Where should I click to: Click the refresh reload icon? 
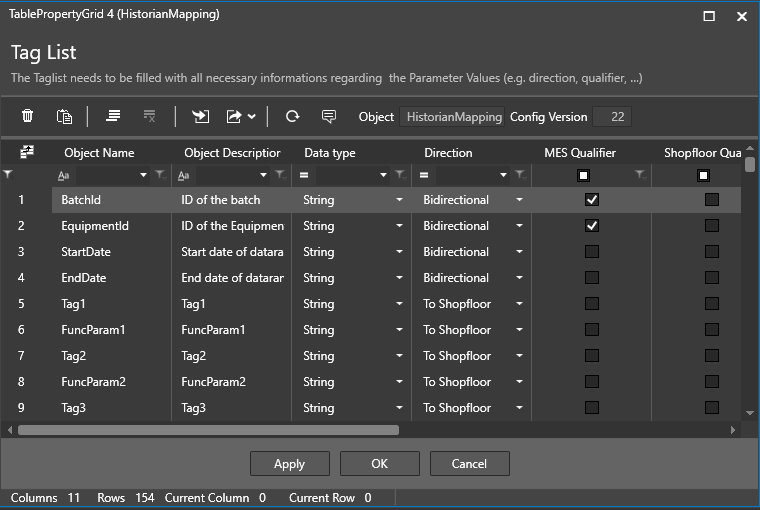[292, 116]
